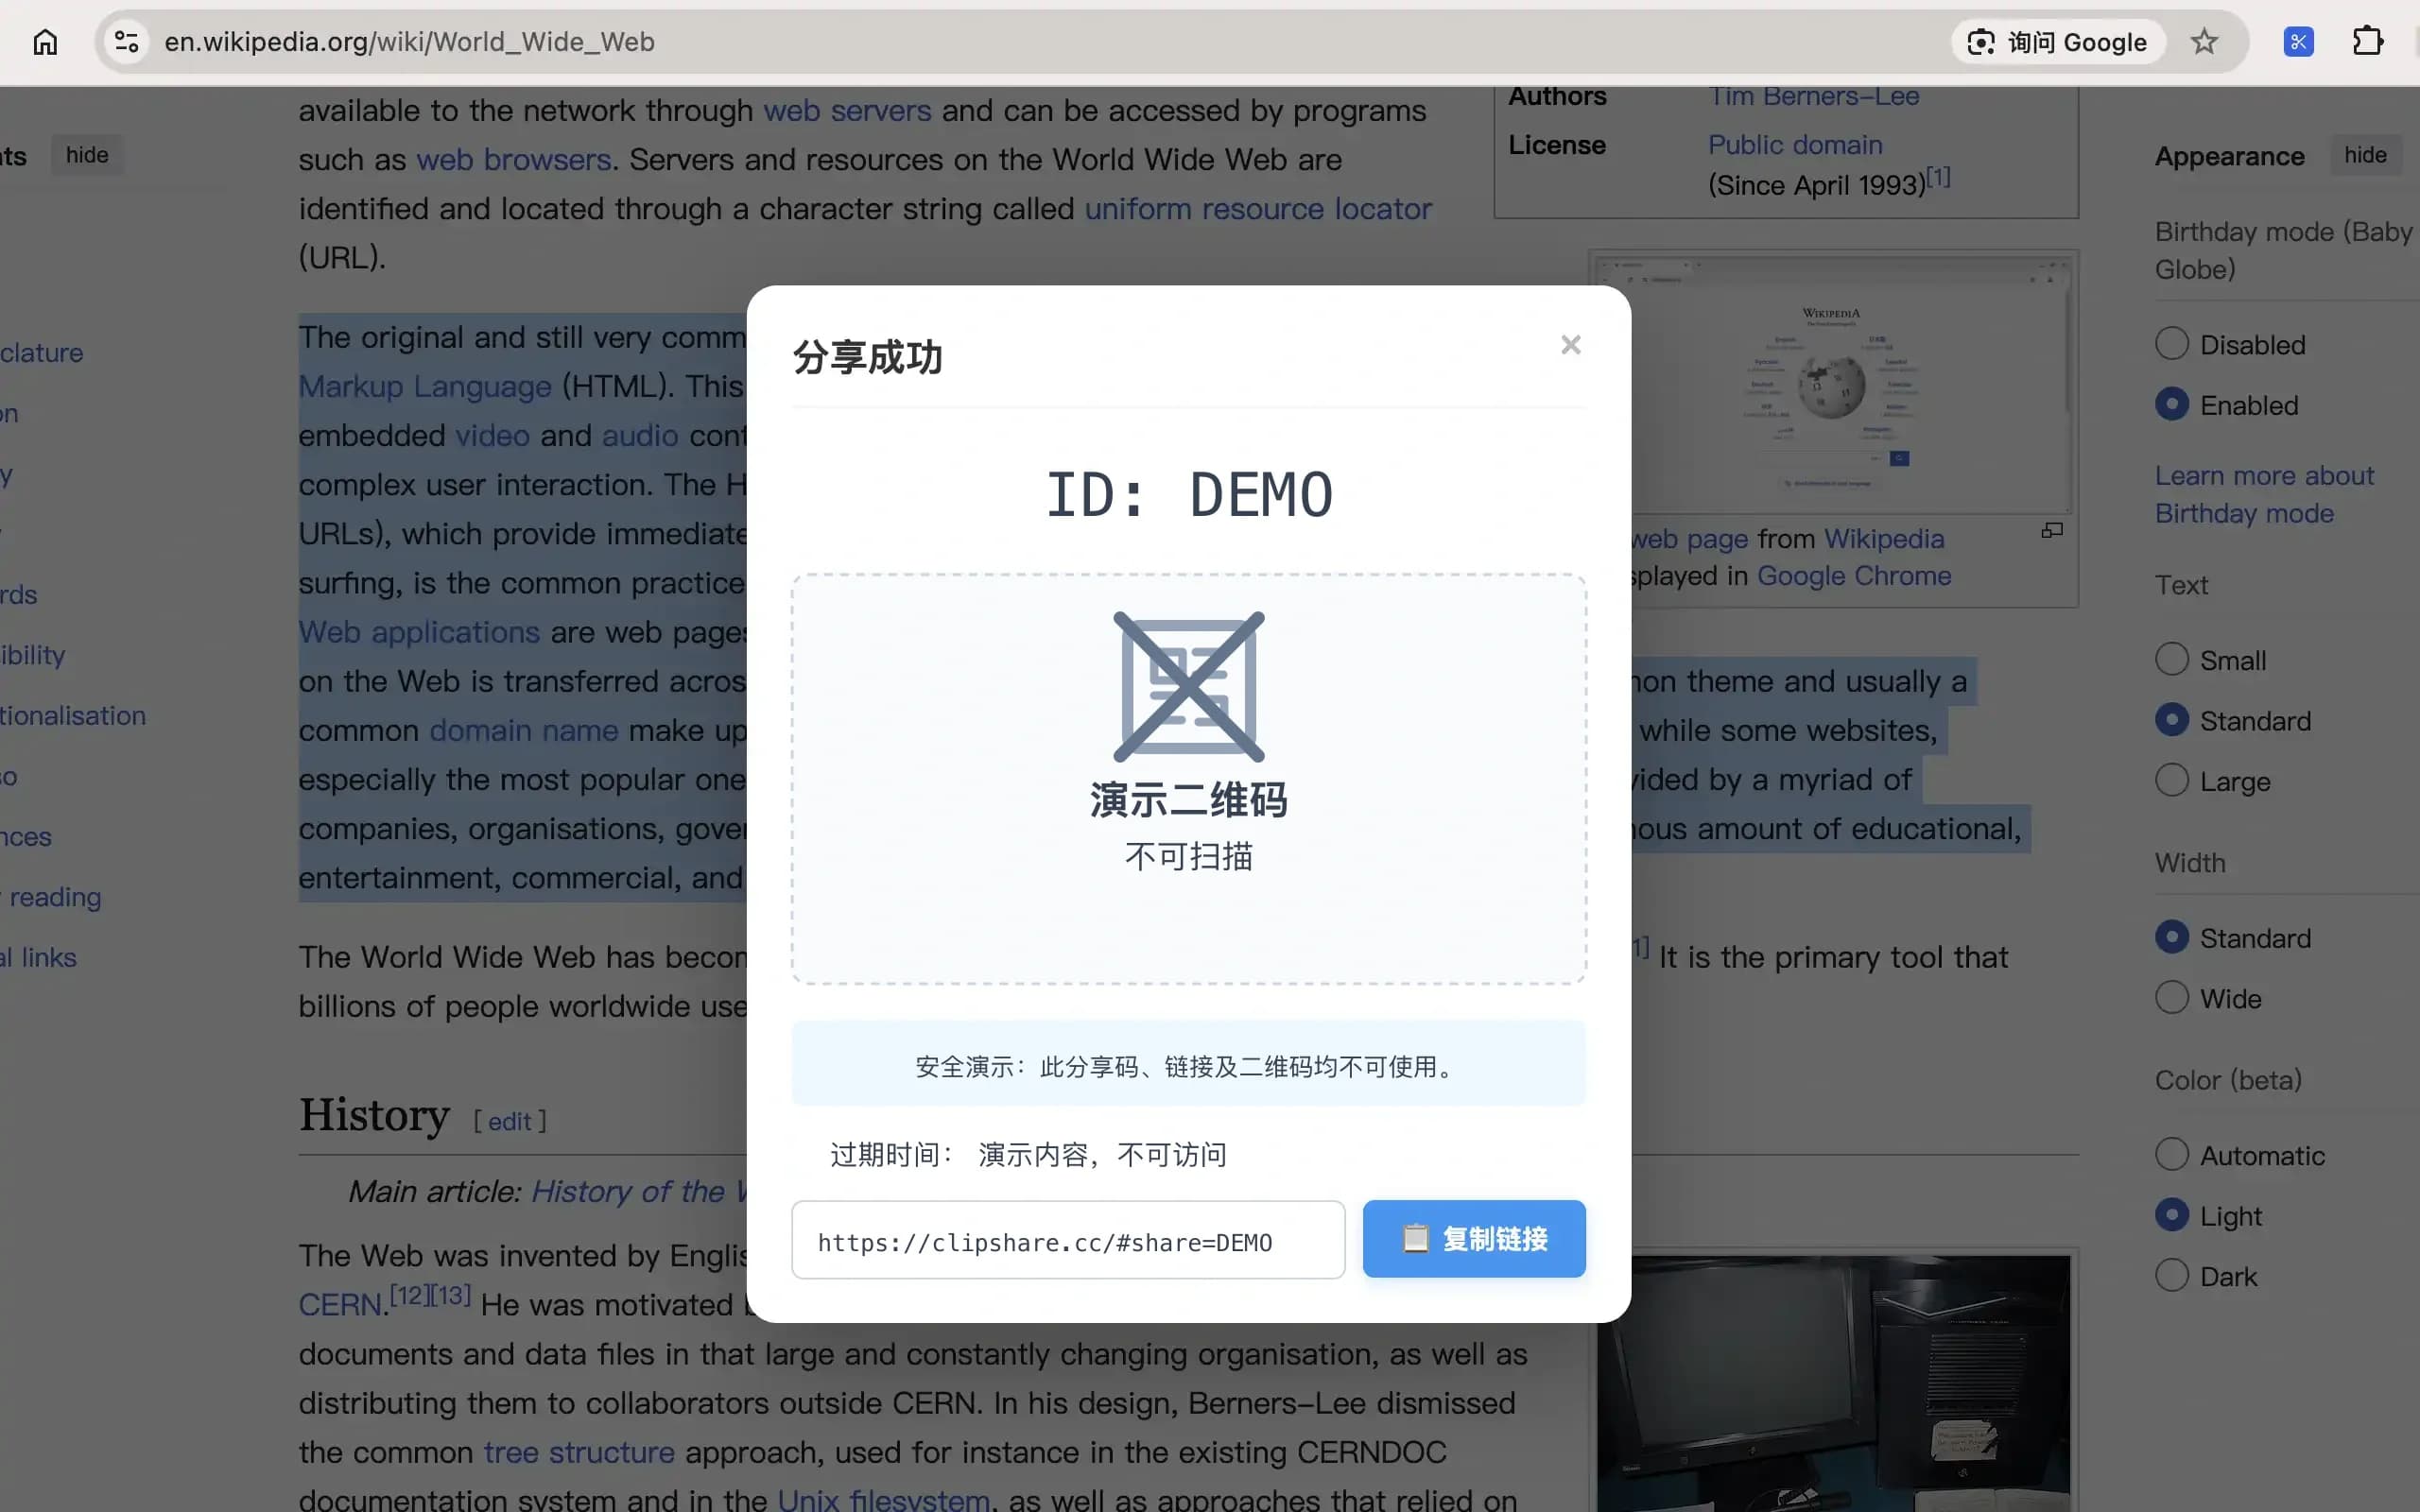Click the ID: DEMO share code text

point(1188,494)
